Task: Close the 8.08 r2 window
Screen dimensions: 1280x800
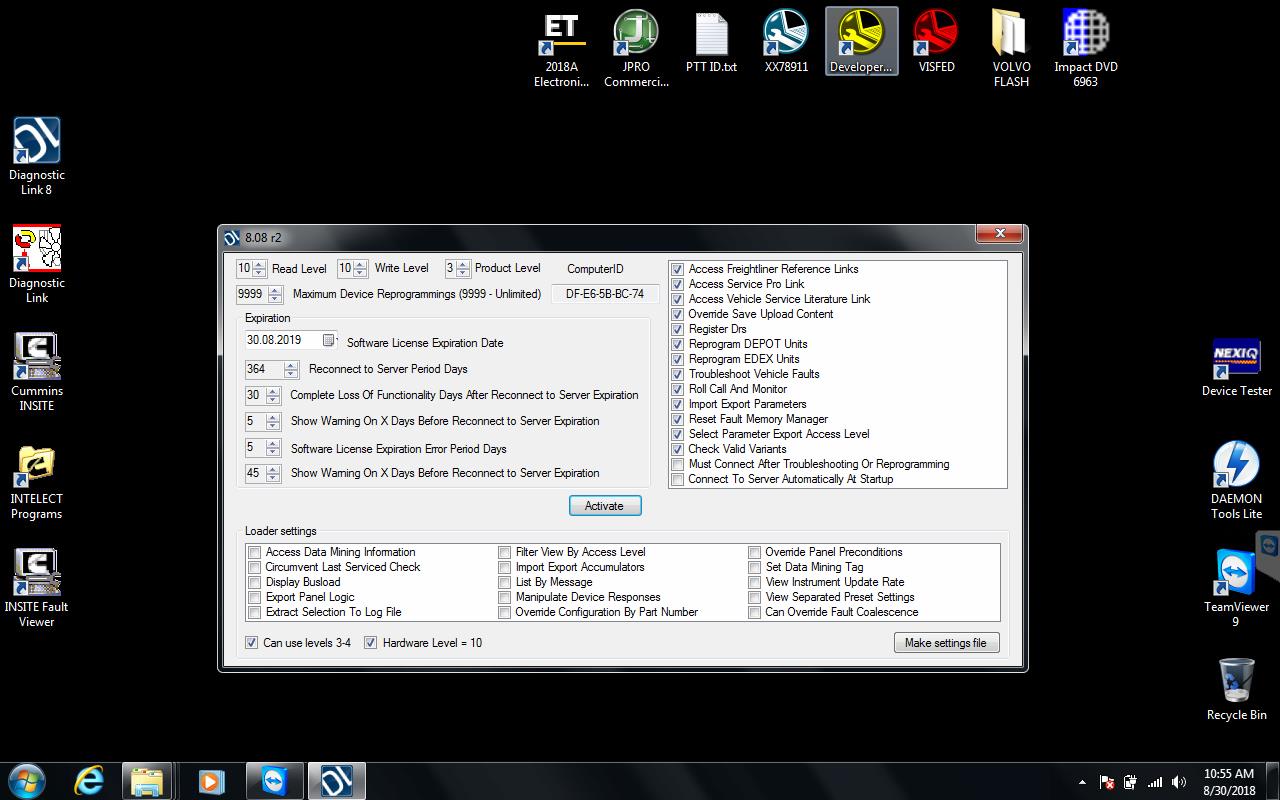Action: point(999,234)
